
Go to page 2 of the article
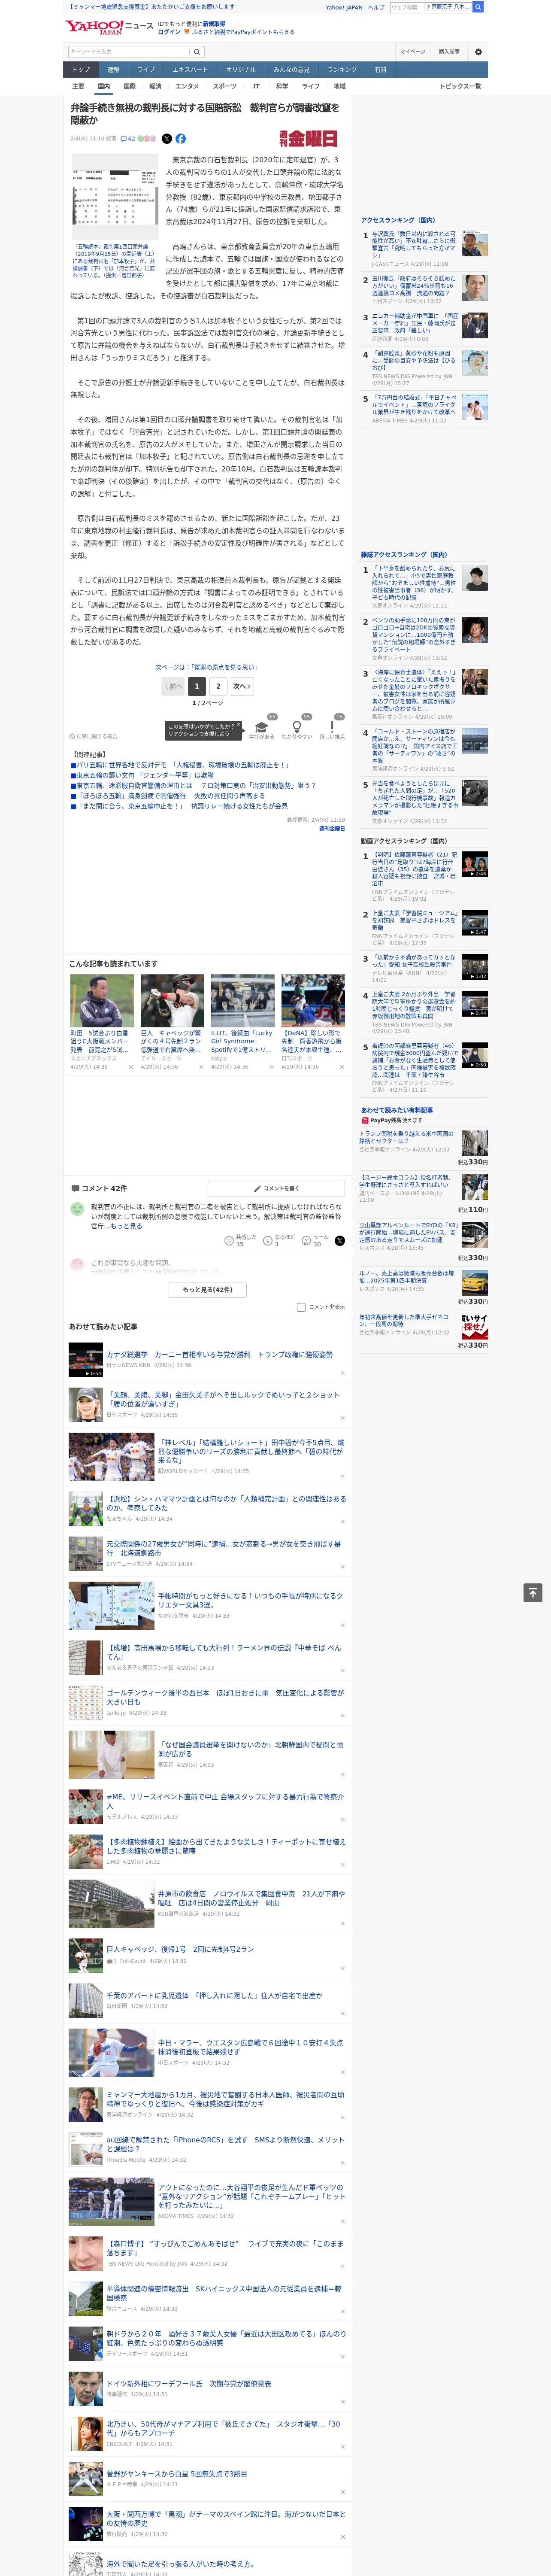[218, 686]
